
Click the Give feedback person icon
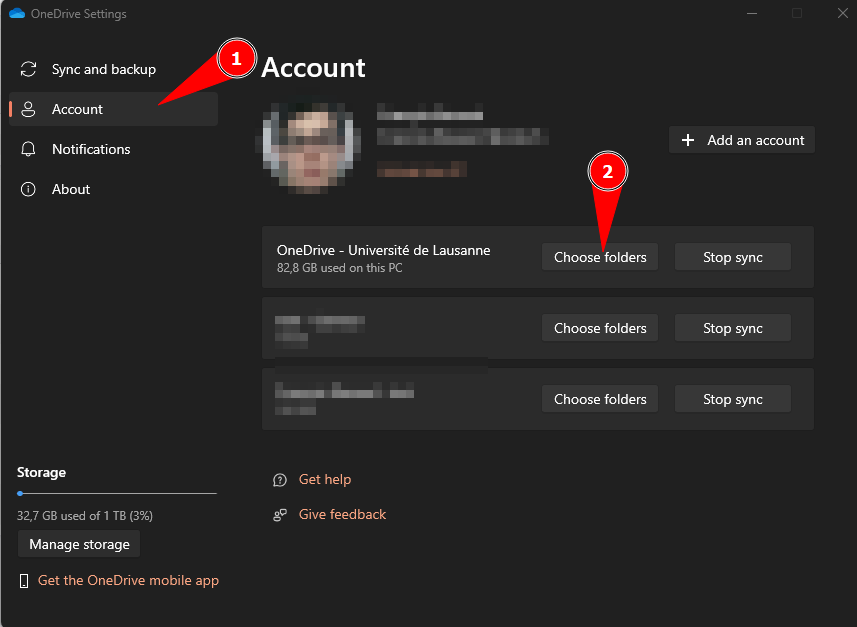coord(280,515)
